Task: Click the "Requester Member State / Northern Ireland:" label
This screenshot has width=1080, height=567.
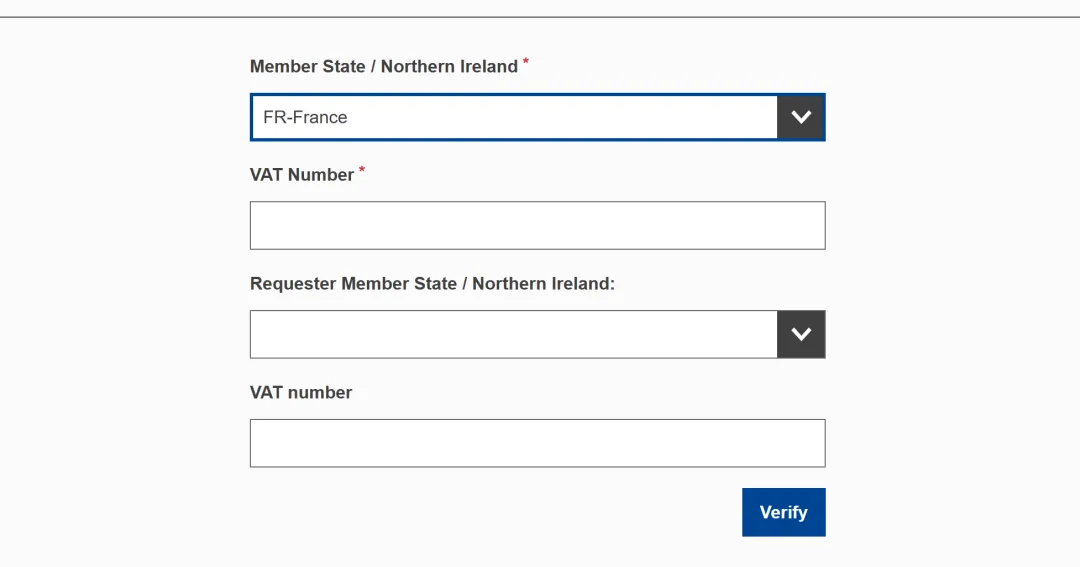Action: [432, 284]
